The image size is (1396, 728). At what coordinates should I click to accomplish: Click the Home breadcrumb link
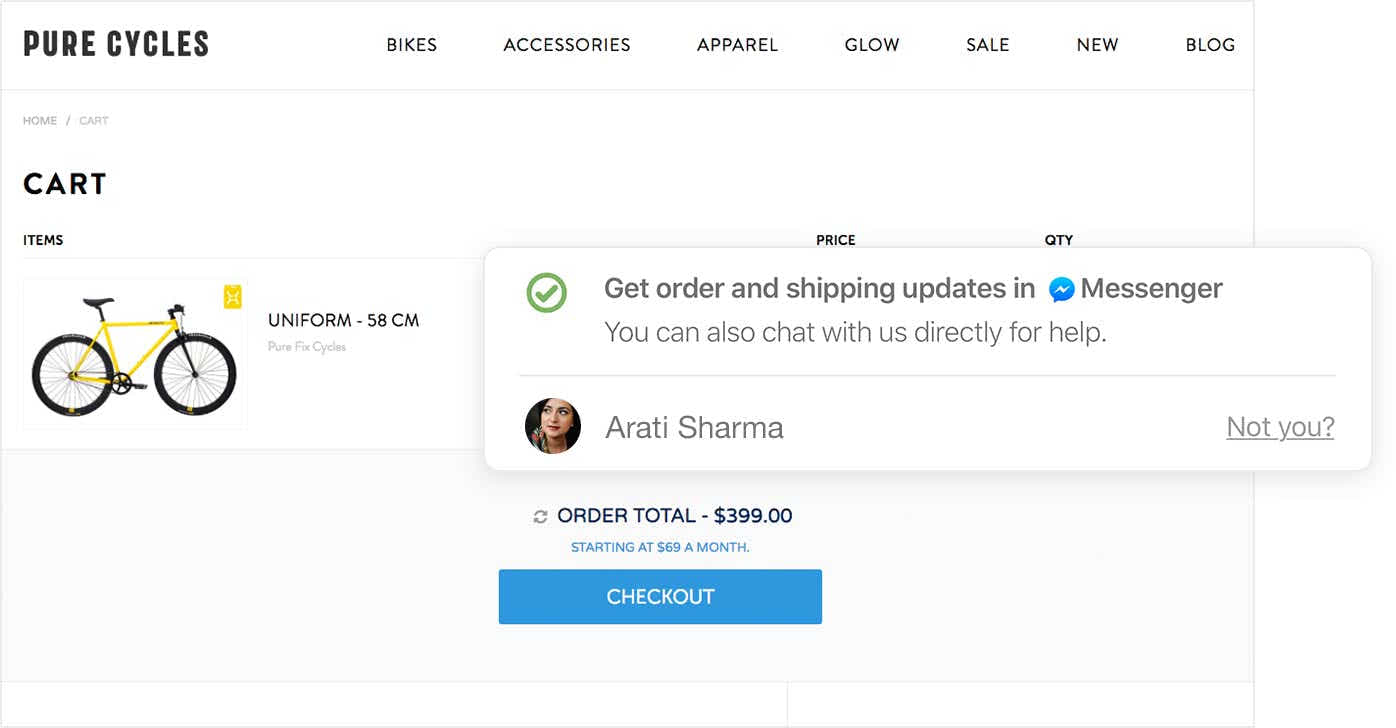pyautogui.click(x=40, y=121)
